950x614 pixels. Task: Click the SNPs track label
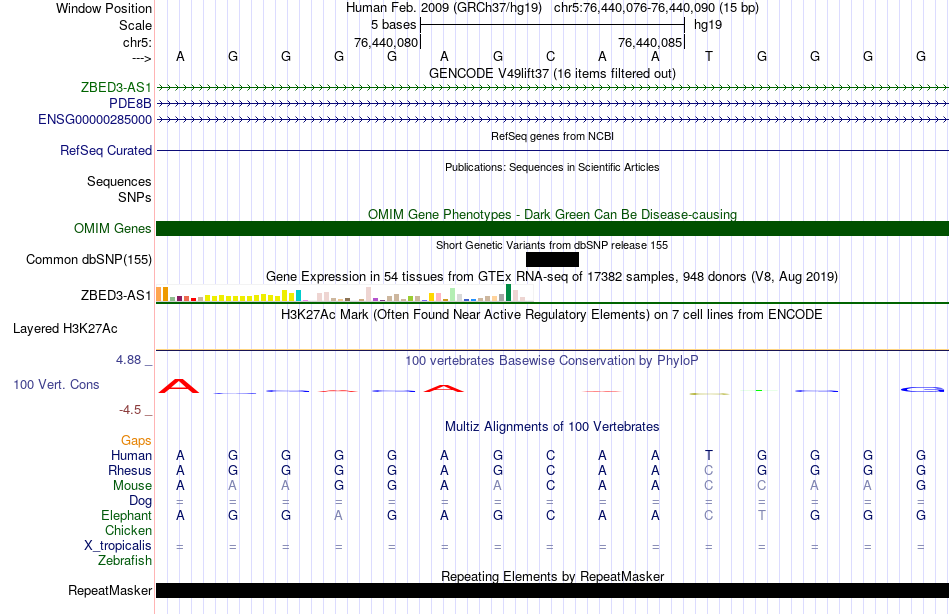135,197
